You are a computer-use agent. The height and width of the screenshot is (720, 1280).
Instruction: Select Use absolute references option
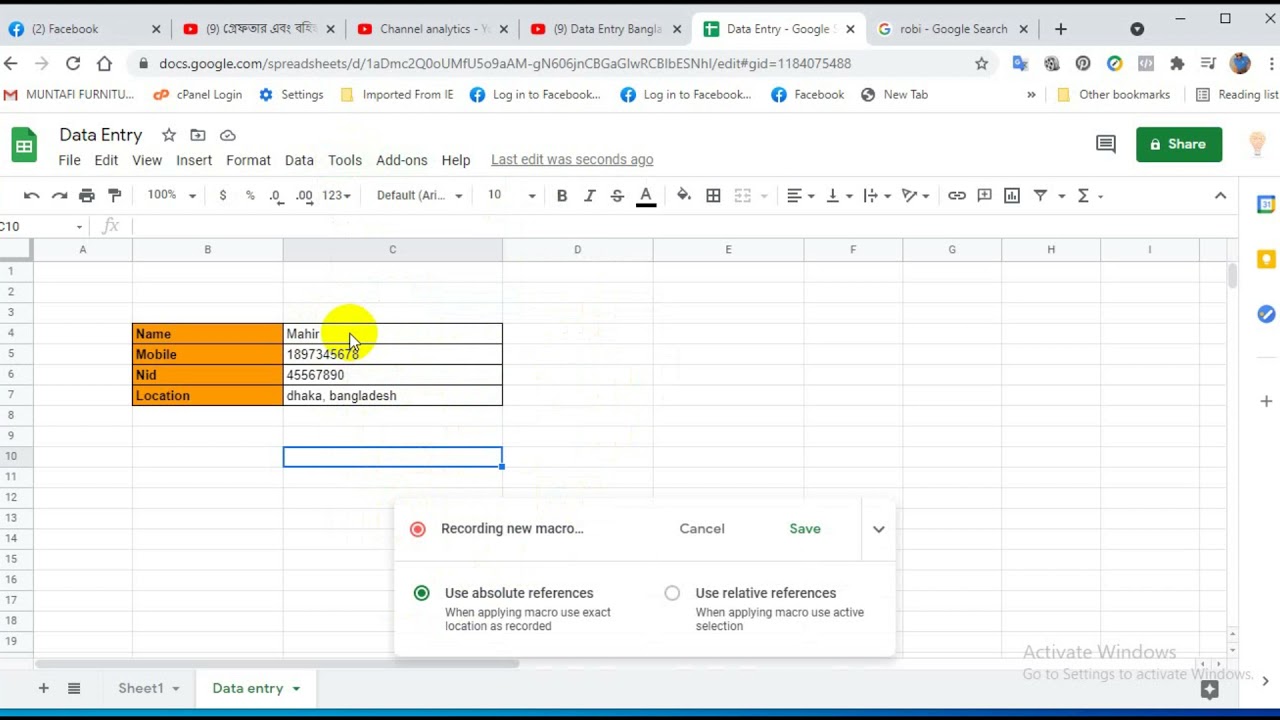tap(421, 593)
